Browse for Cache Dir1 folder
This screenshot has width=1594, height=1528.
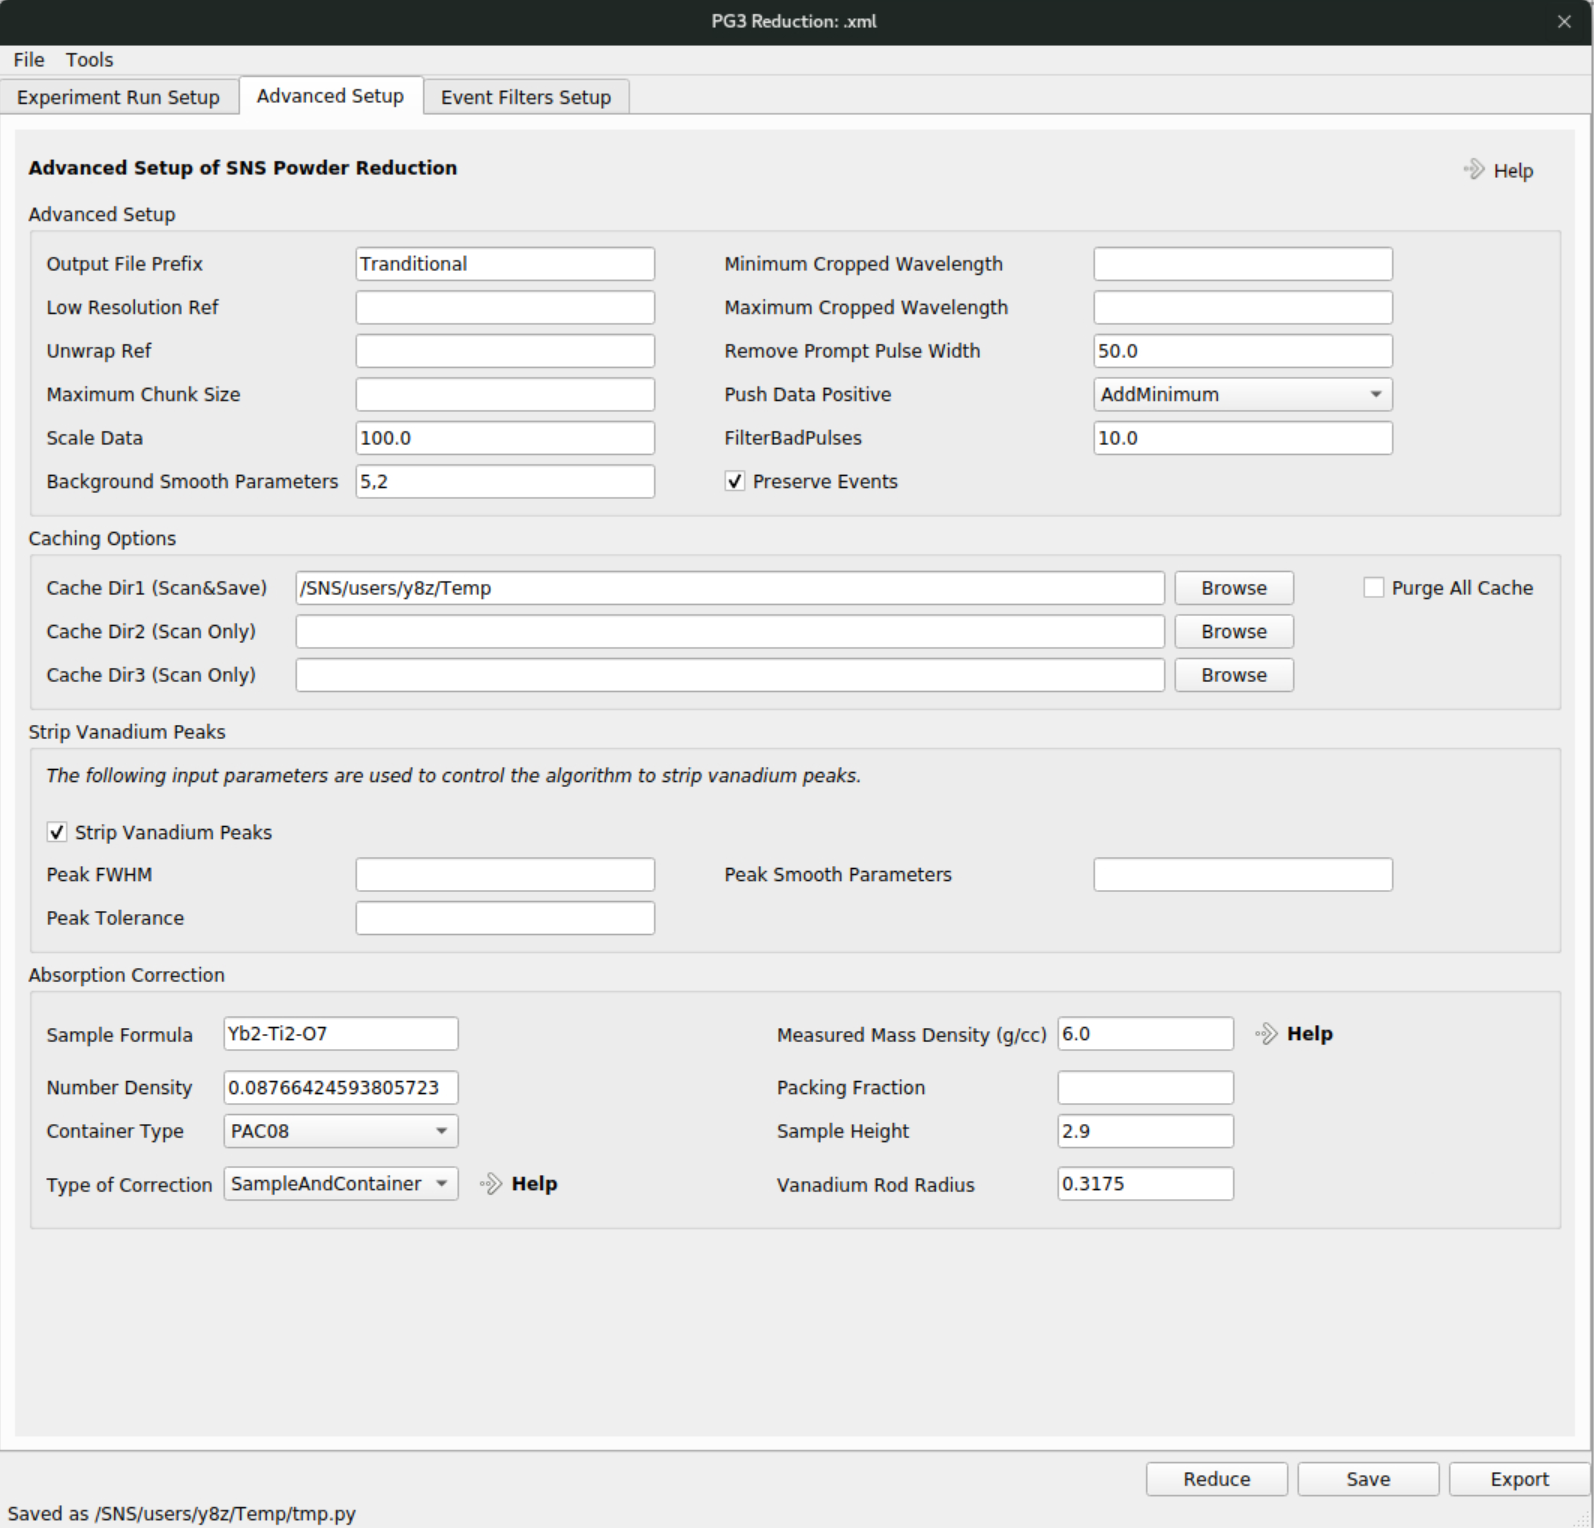1233,588
